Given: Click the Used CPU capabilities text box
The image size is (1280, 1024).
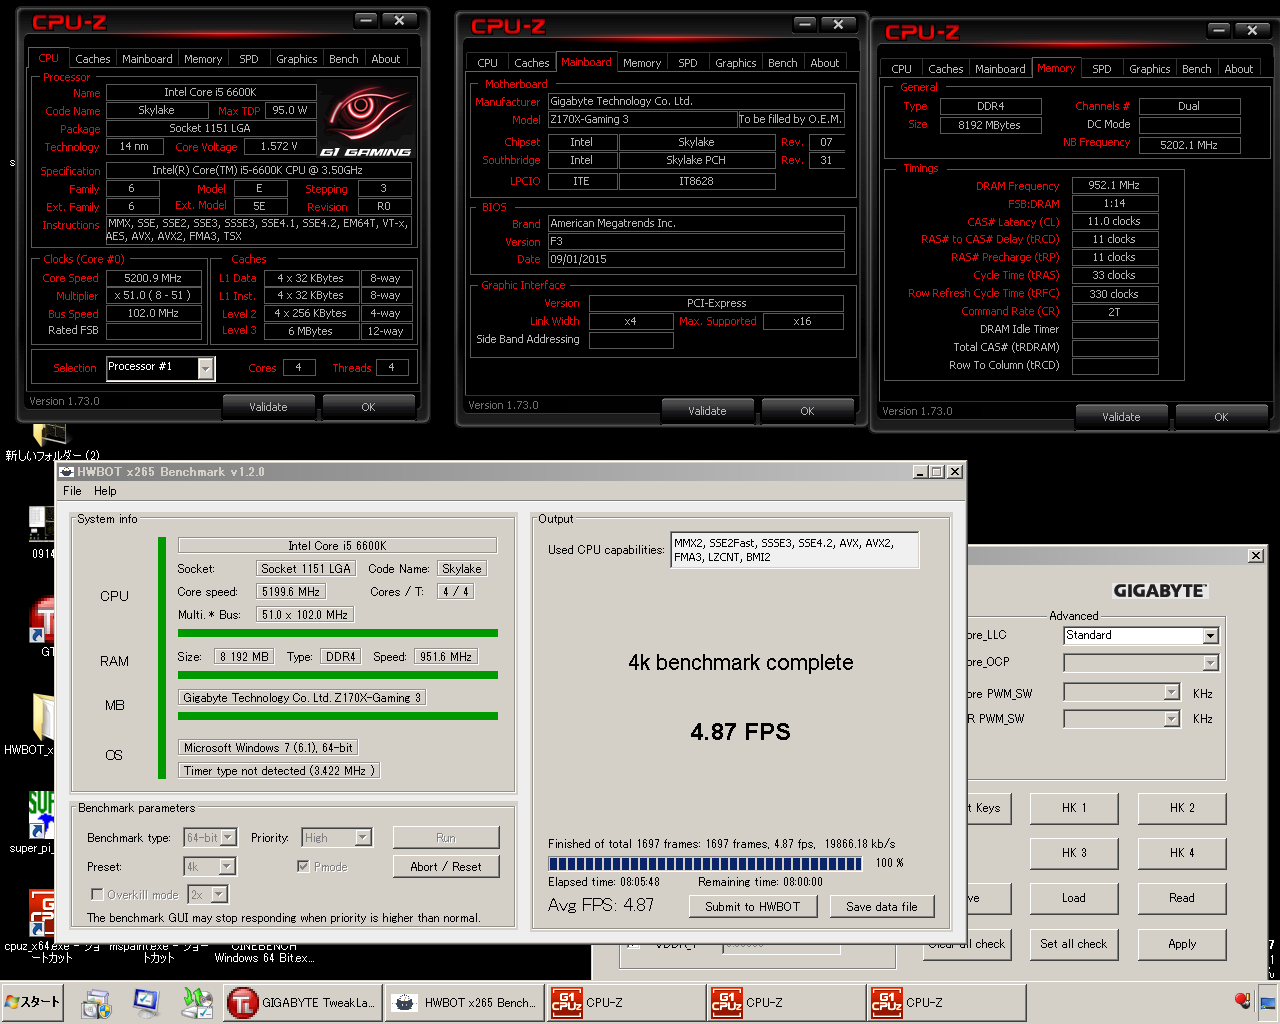Looking at the screenshot, I should coord(794,550).
